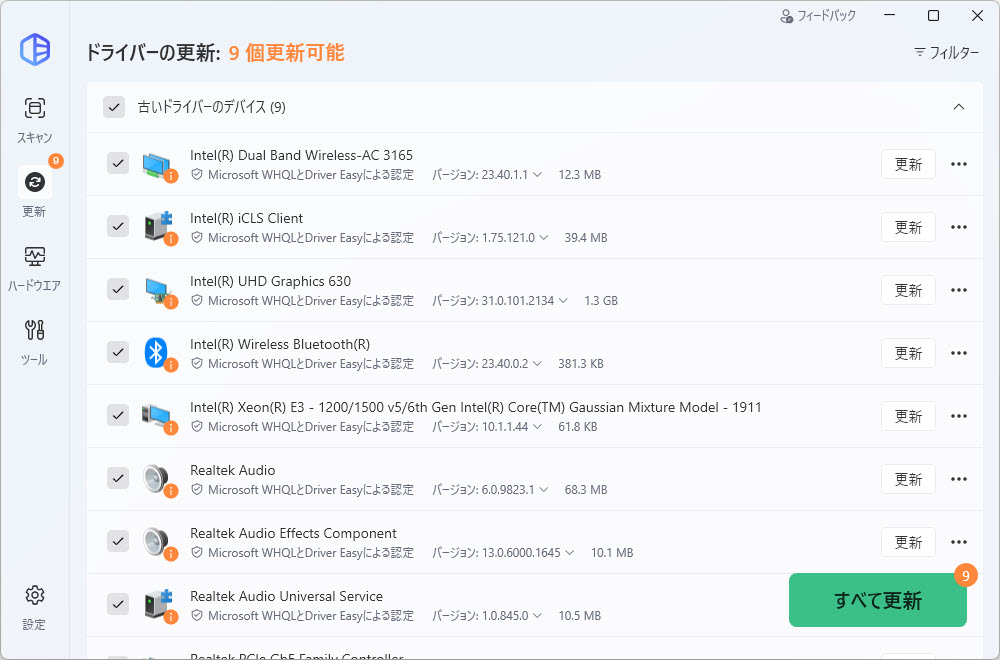The height and width of the screenshot is (660, 1000).
Task: Open the 更新 (Update) sidebar page
Action: click(x=34, y=192)
